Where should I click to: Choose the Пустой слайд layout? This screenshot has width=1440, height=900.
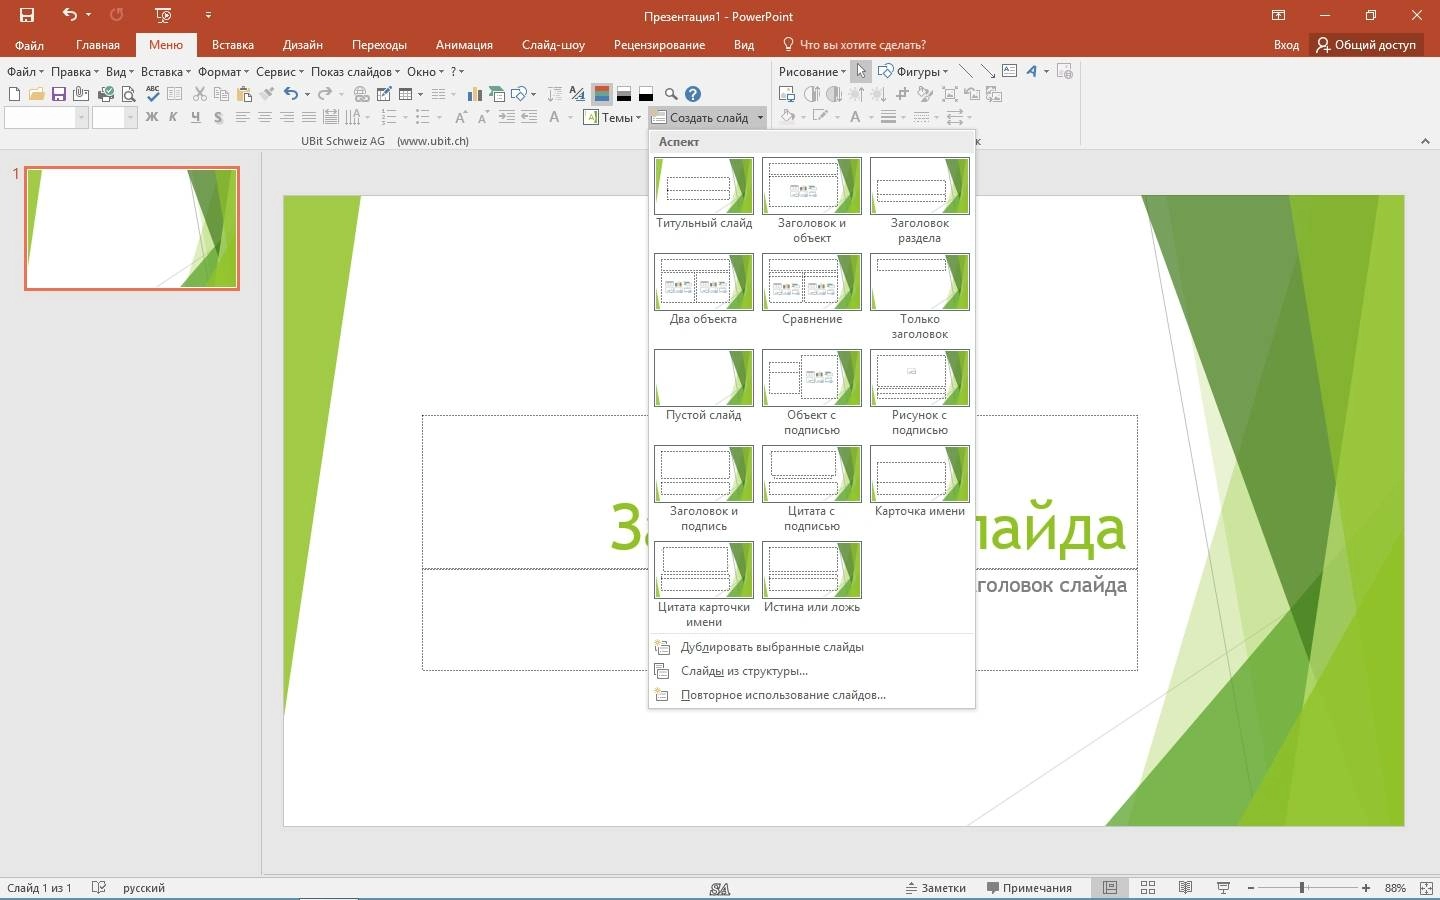pyautogui.click(x=704, y=386)
